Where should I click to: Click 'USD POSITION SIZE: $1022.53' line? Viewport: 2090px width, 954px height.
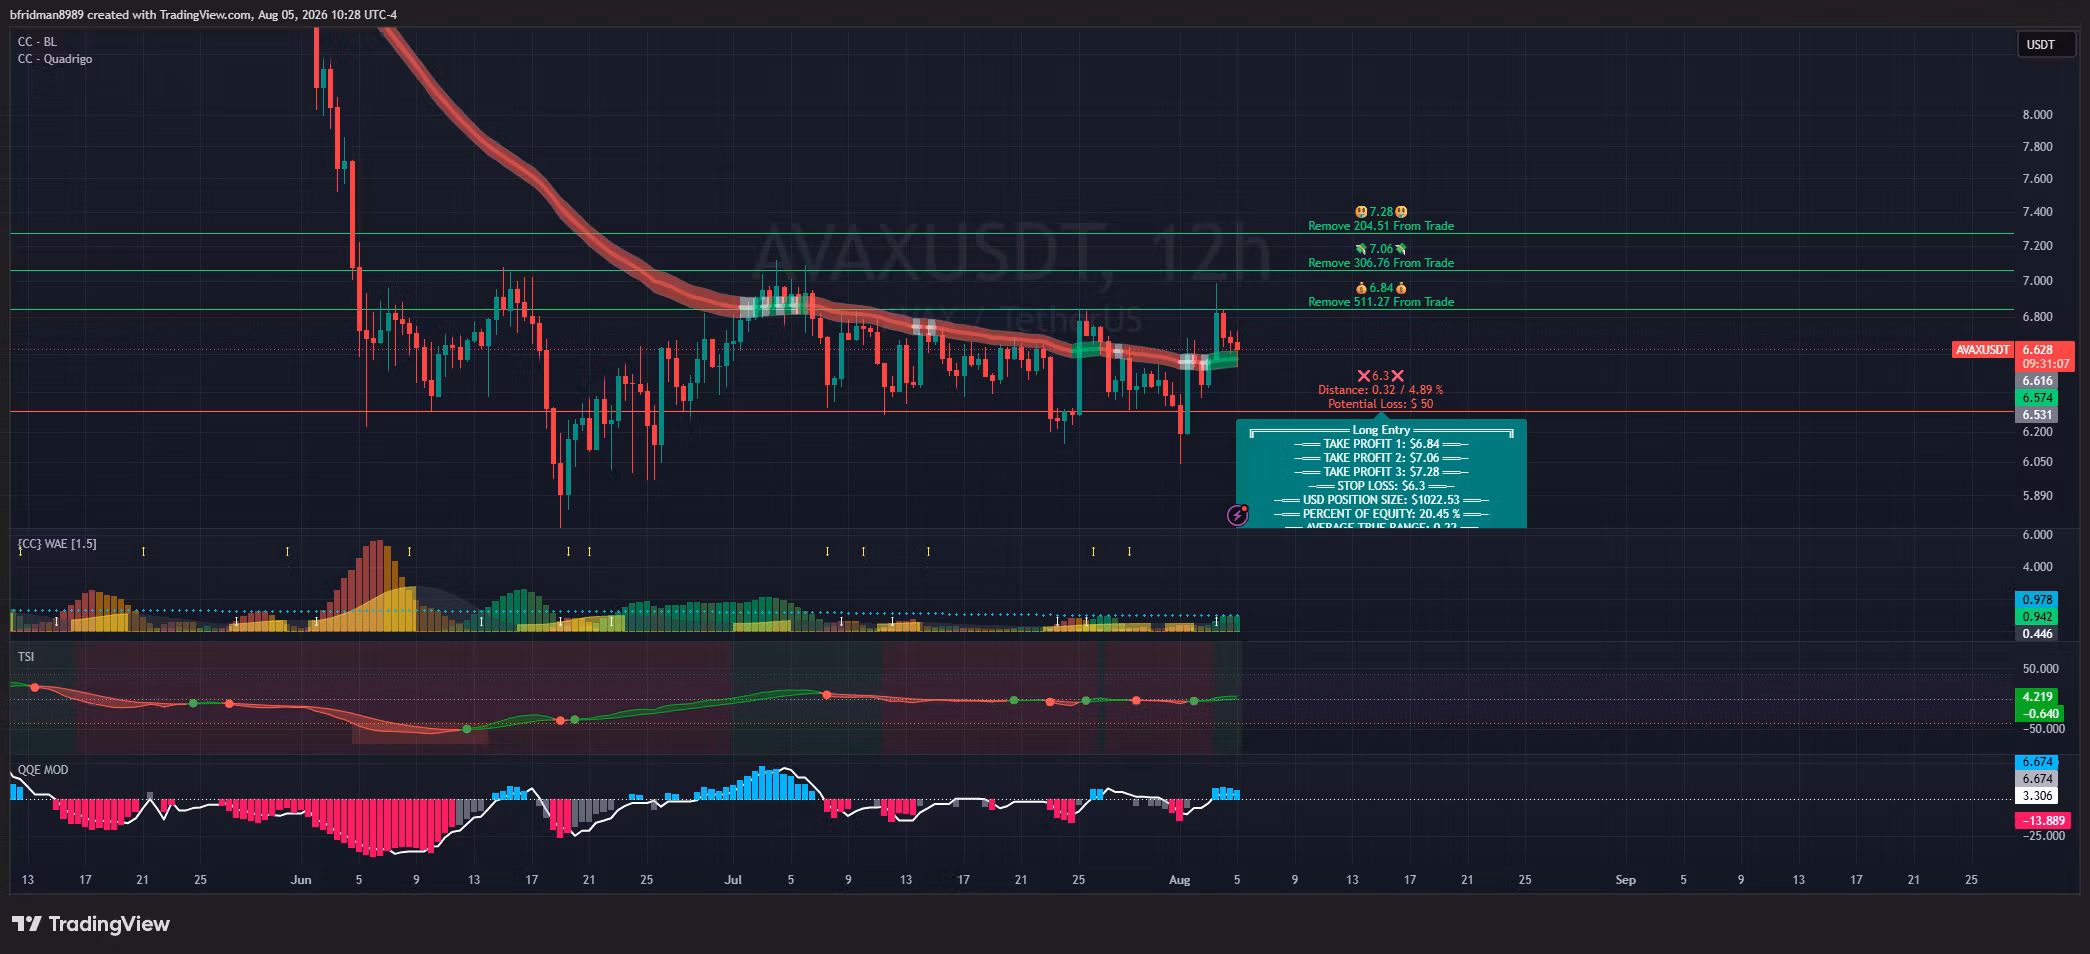1381,500
